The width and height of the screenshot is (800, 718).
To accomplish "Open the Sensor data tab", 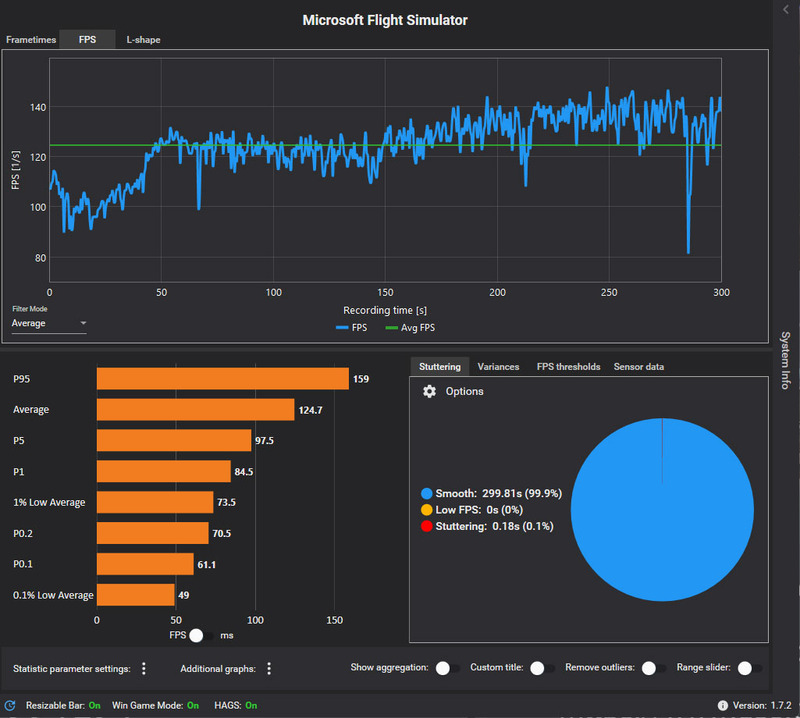I will click(x=639, y=367).
